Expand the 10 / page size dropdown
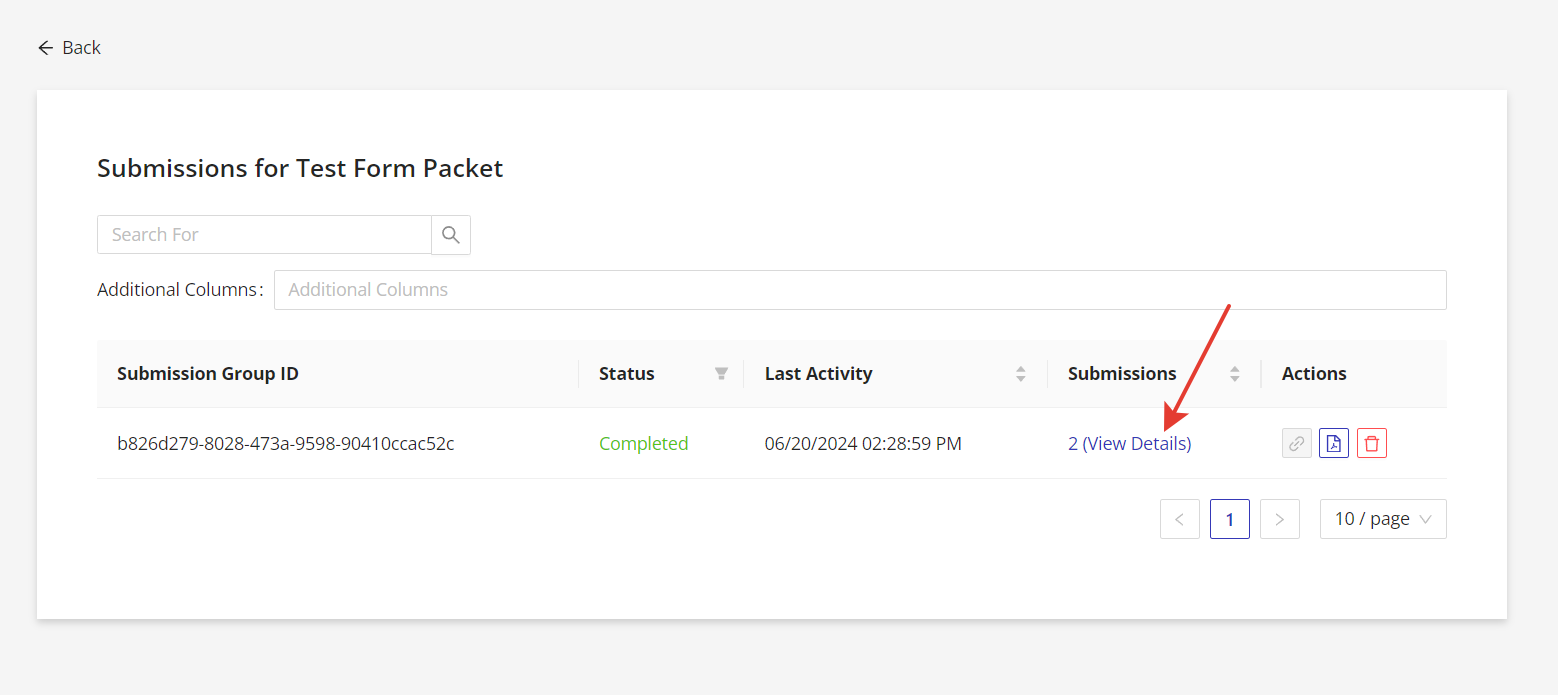The width and height of the screenshot is (1558, 695). click(1383, 519)
